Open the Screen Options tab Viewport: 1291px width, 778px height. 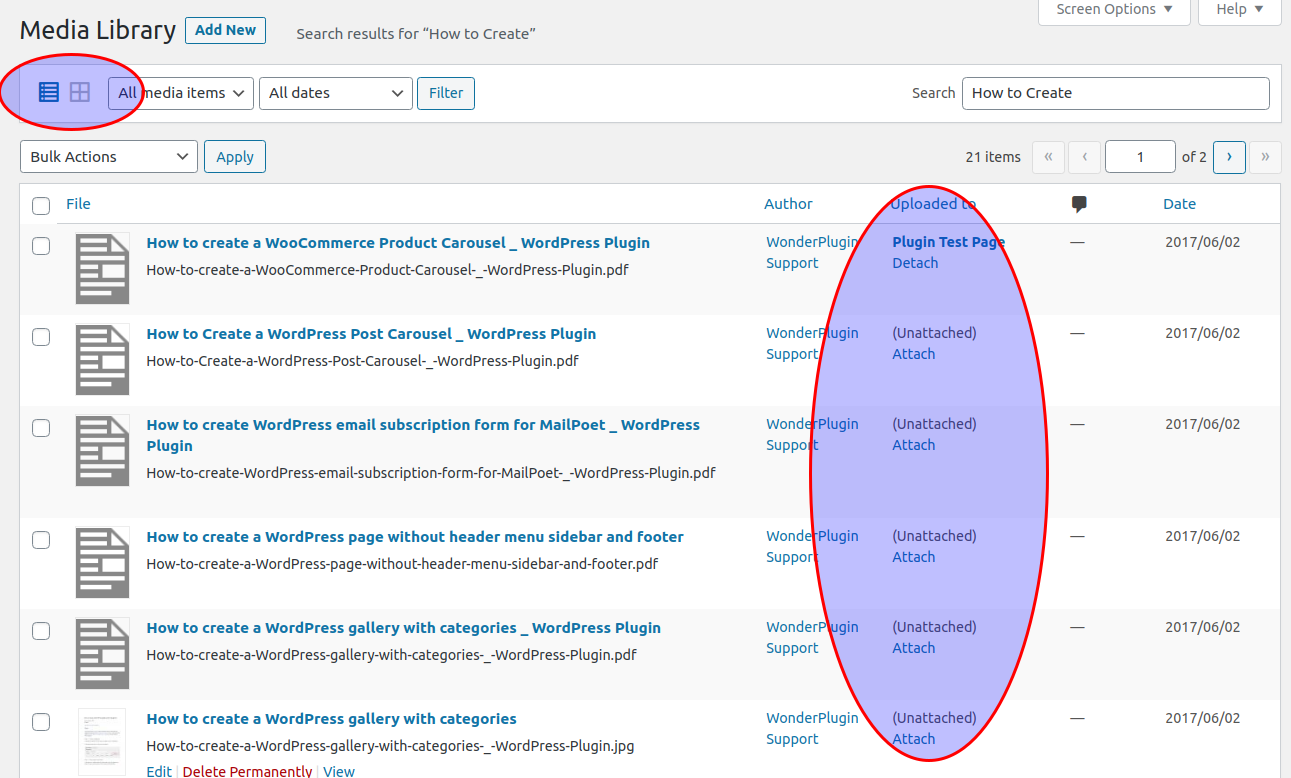[x=1114, y=10]
